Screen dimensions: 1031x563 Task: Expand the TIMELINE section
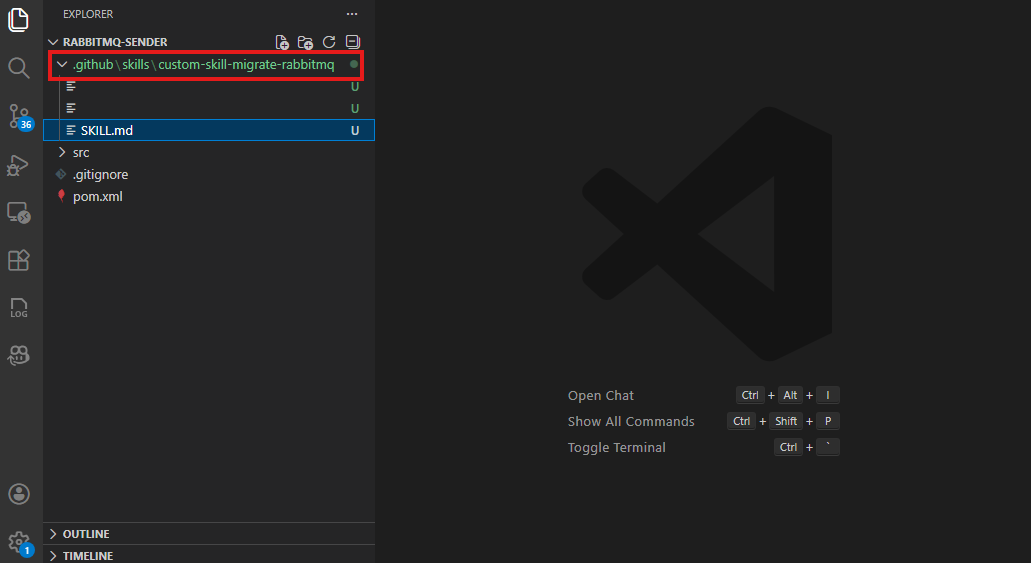click(88, 555)
